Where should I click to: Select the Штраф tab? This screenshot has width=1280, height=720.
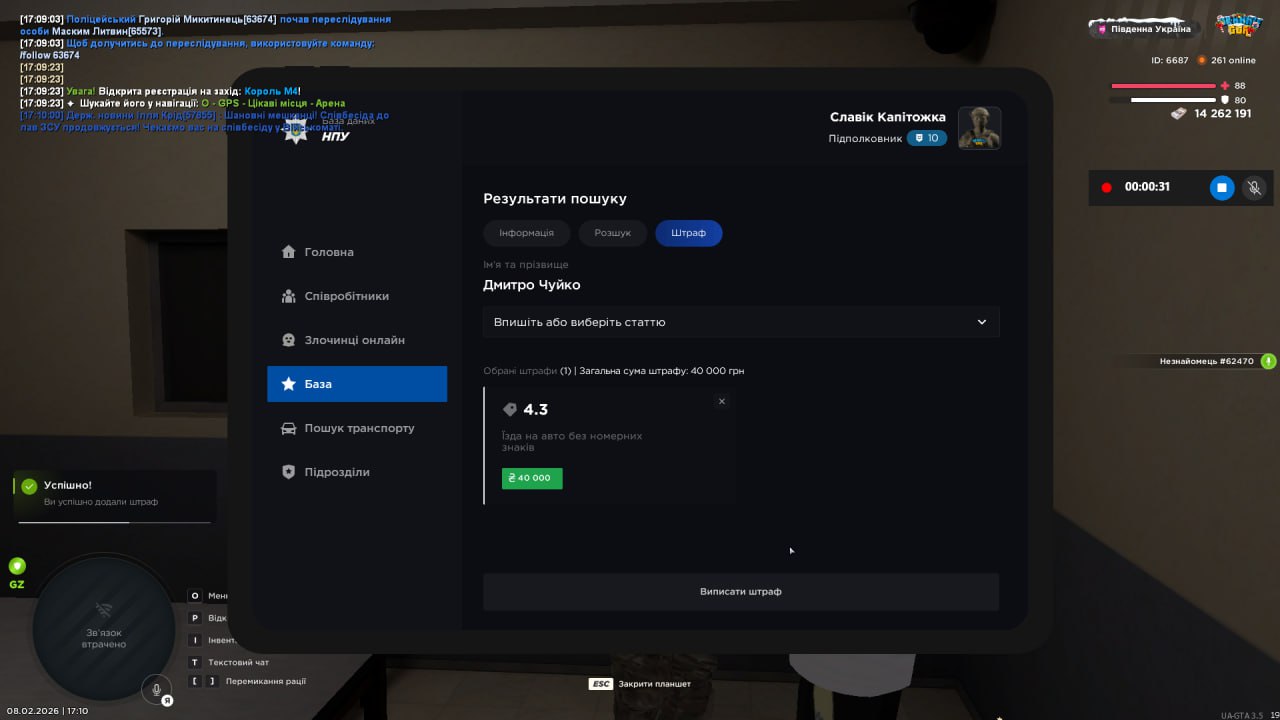click(689, 233)
